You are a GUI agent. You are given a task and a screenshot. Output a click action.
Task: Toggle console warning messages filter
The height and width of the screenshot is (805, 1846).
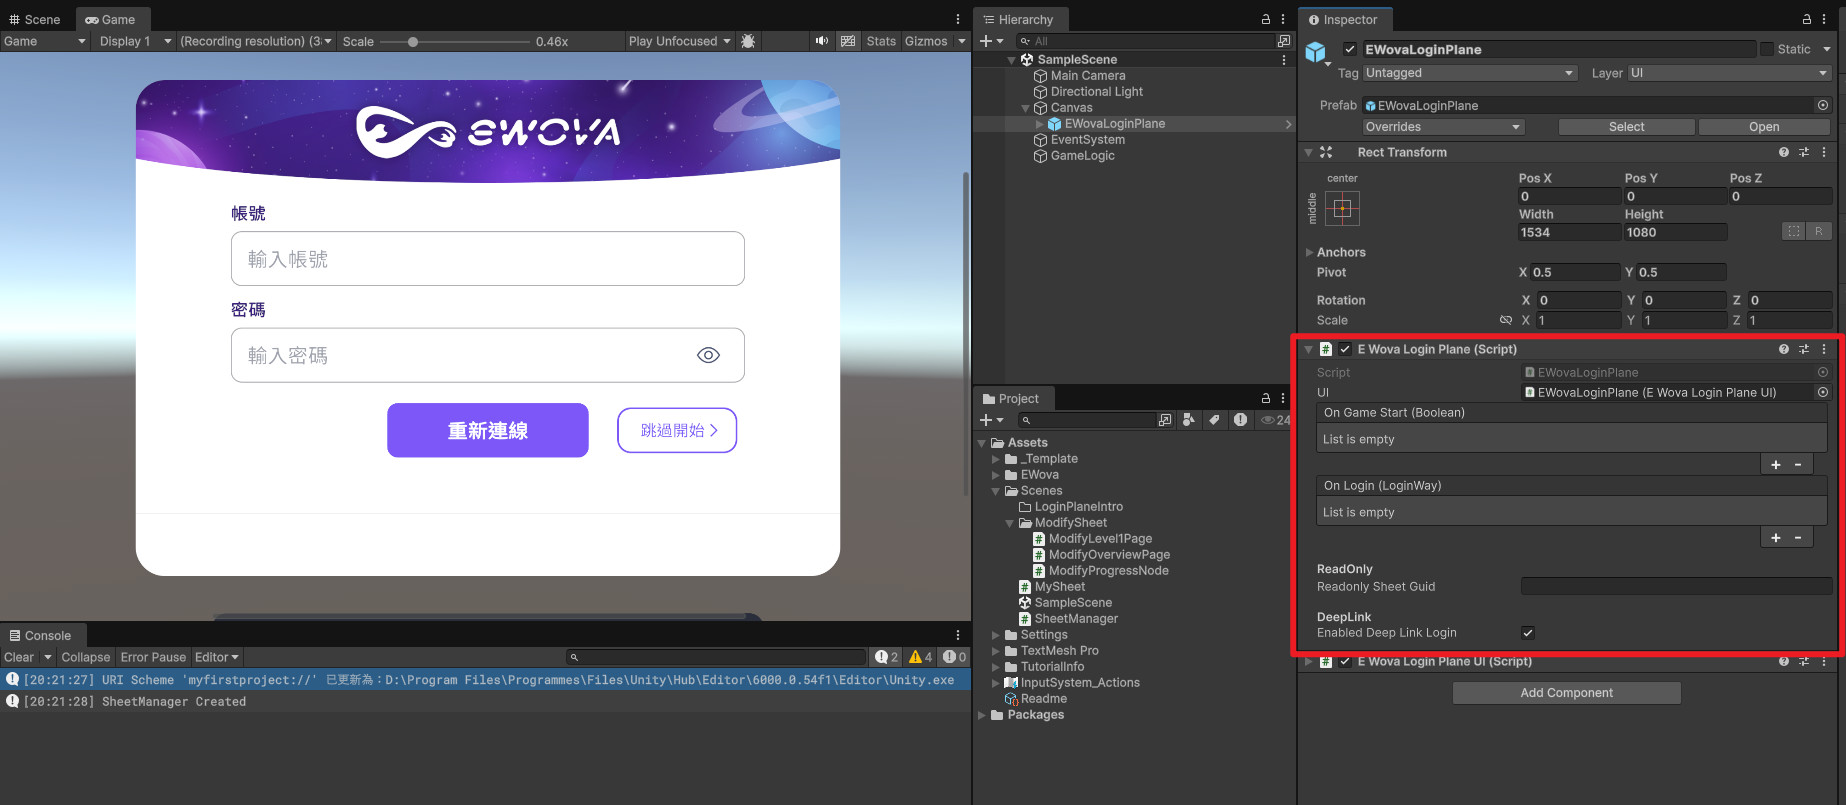920,657
